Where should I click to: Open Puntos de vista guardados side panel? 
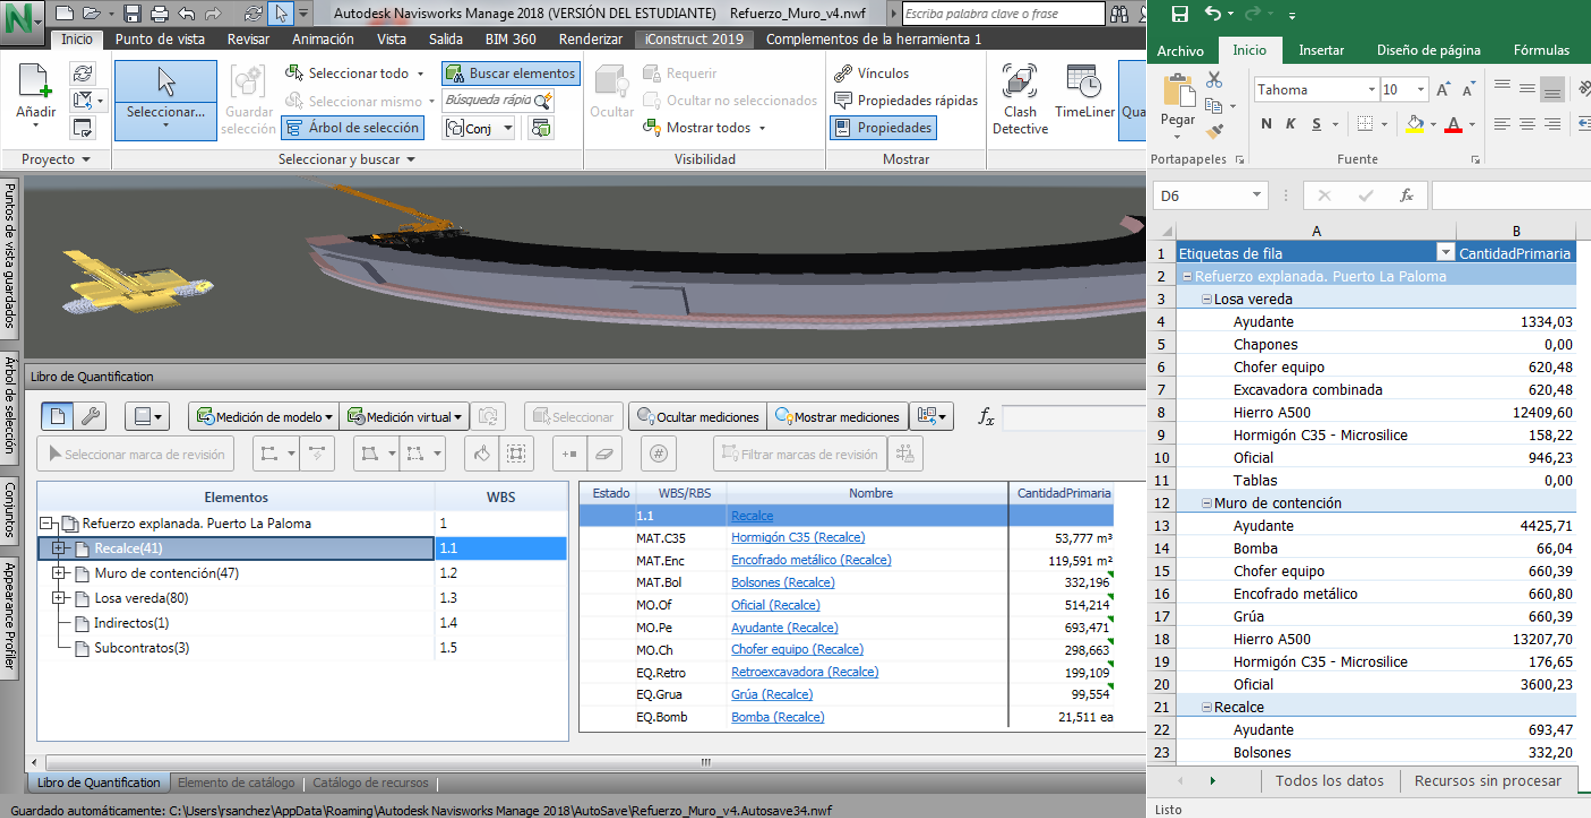(10, 256)
